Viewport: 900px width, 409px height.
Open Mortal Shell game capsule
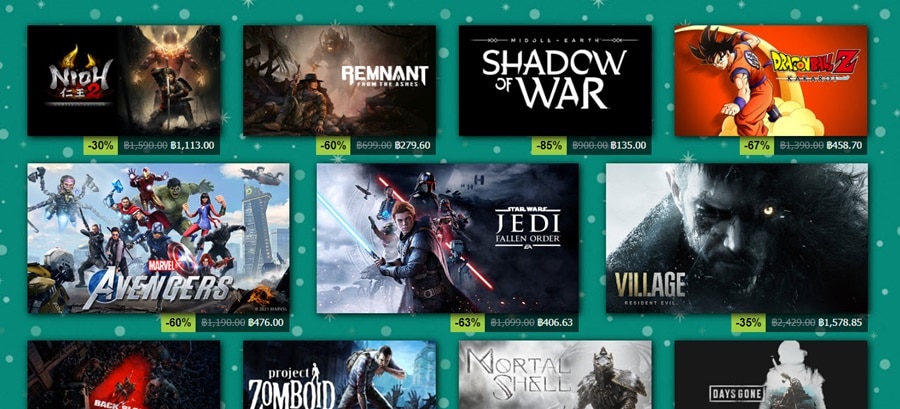coord(555,375)
